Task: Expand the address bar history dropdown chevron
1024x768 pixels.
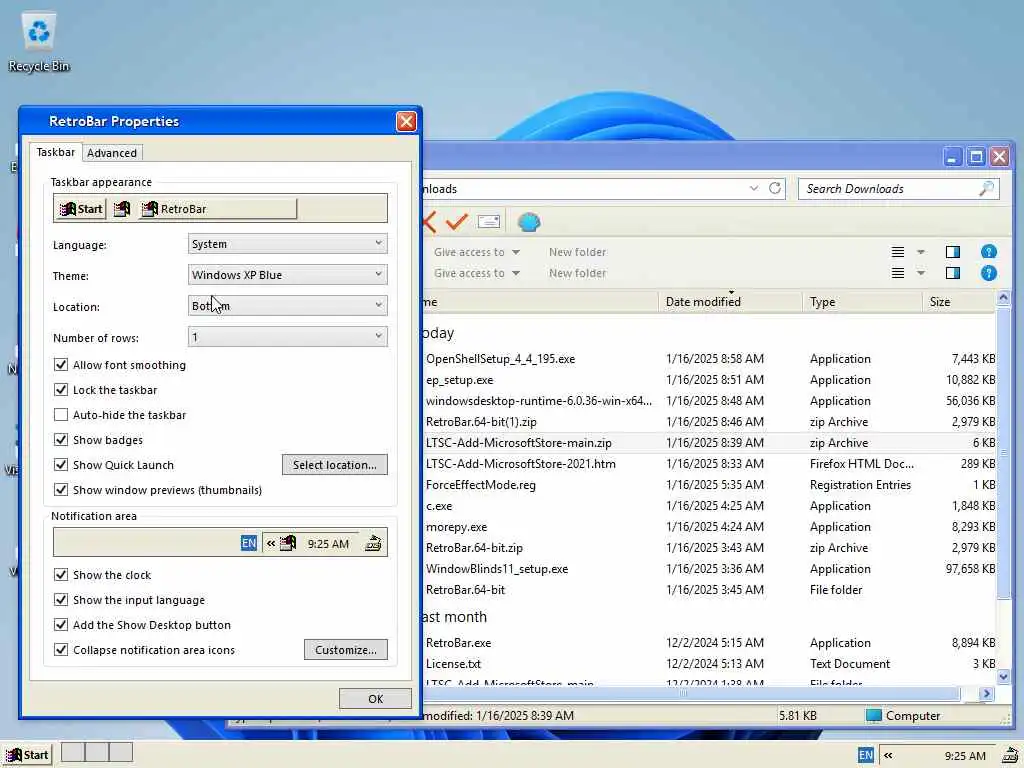Action: pos(754,188)
